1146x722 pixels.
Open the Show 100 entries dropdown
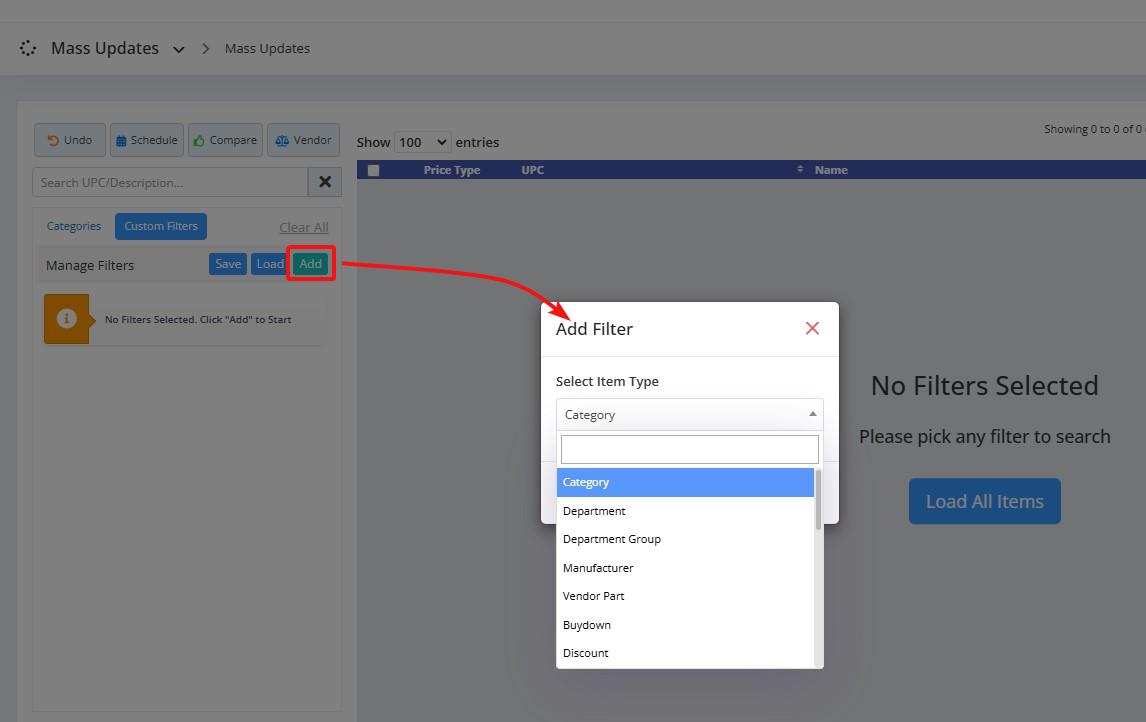[x=422, y=142]
